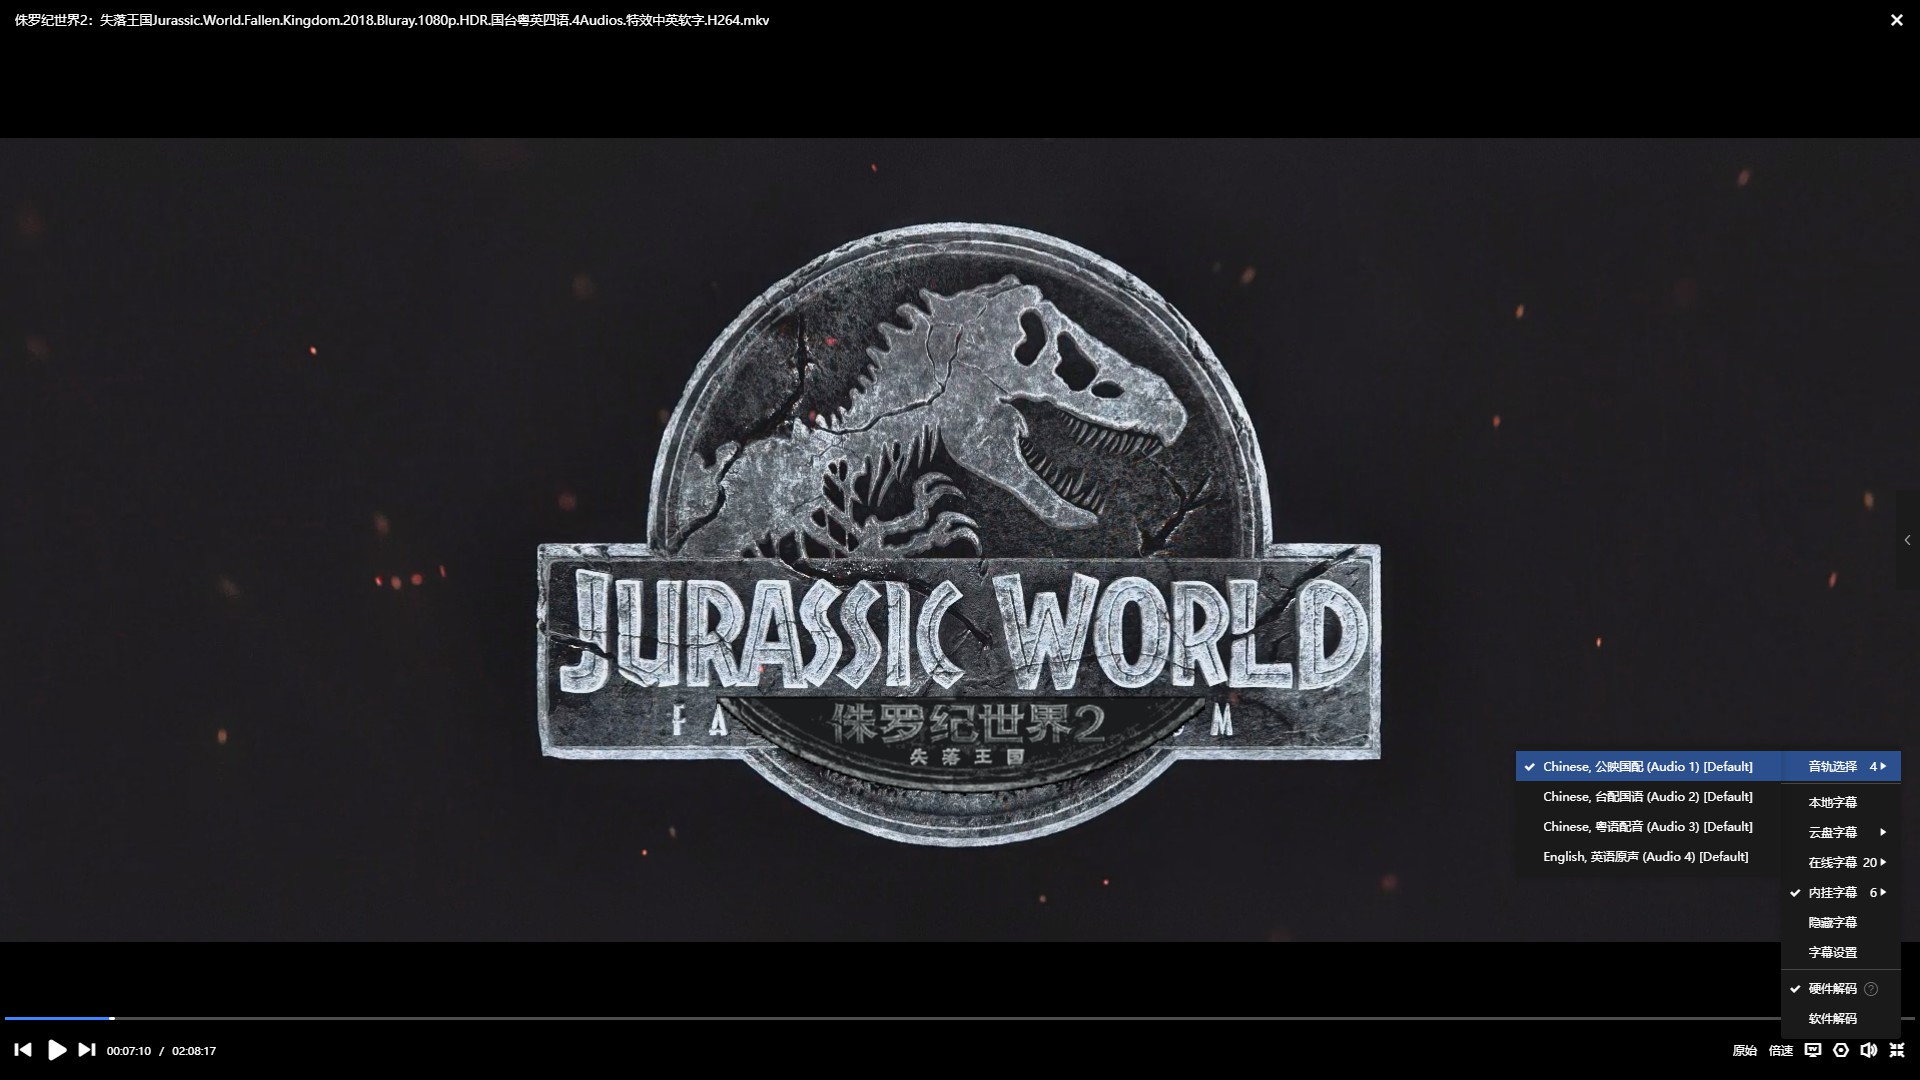
Task: Enable 软件解码 software decoding
Action: pos(1832,1019)
